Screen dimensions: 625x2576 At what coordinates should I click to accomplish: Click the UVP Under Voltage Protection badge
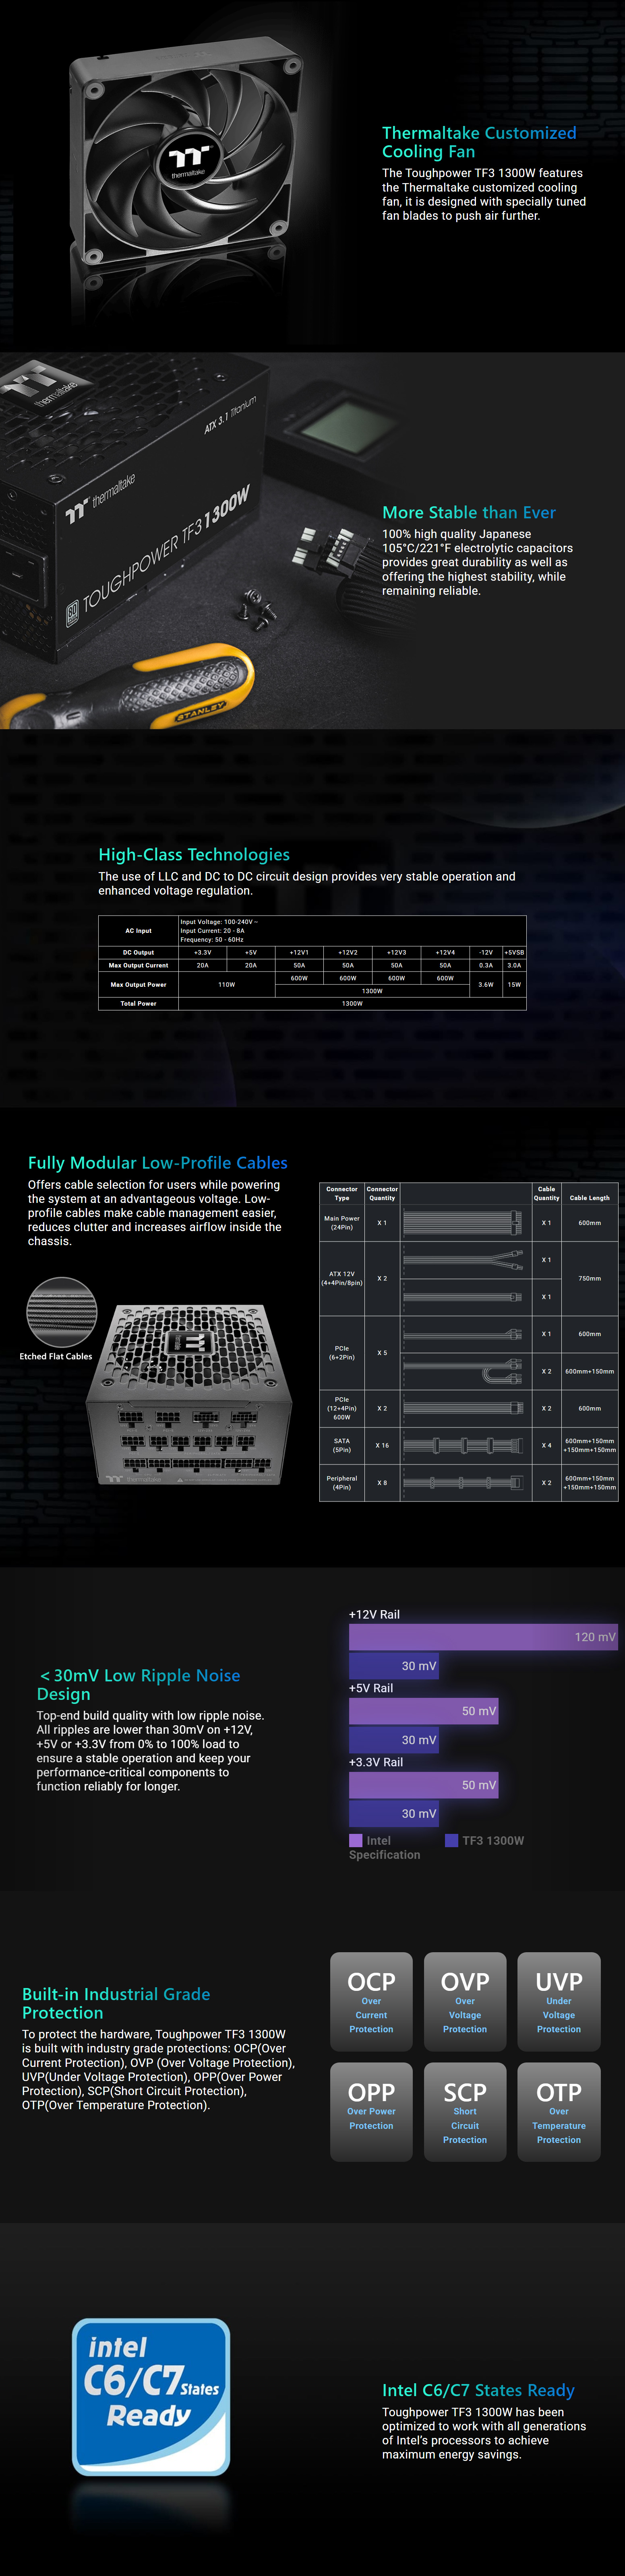(559, 2002)
